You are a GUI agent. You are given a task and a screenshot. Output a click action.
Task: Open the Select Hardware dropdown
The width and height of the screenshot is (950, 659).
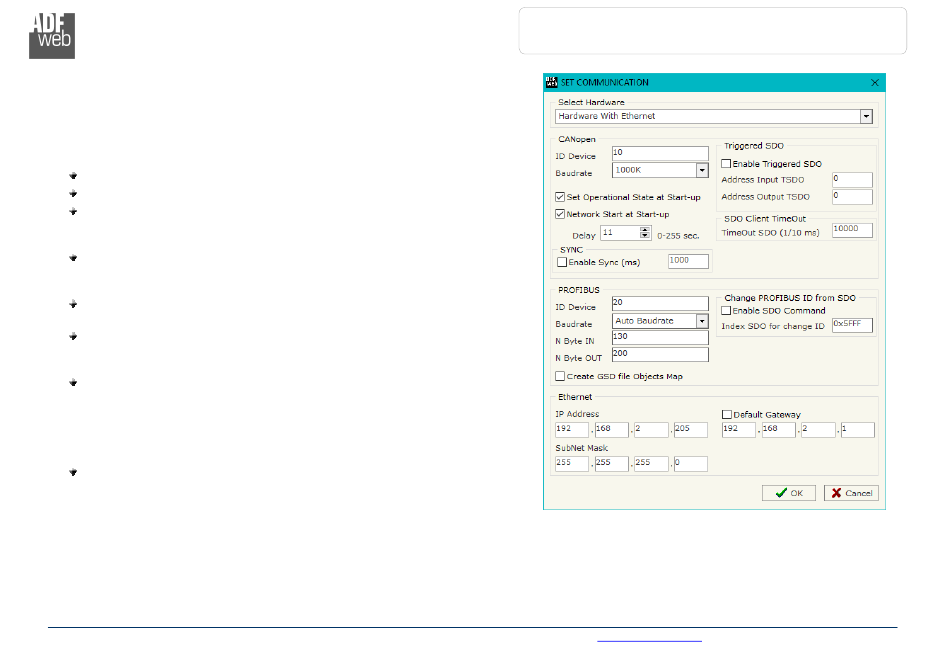tap(866, 116)
